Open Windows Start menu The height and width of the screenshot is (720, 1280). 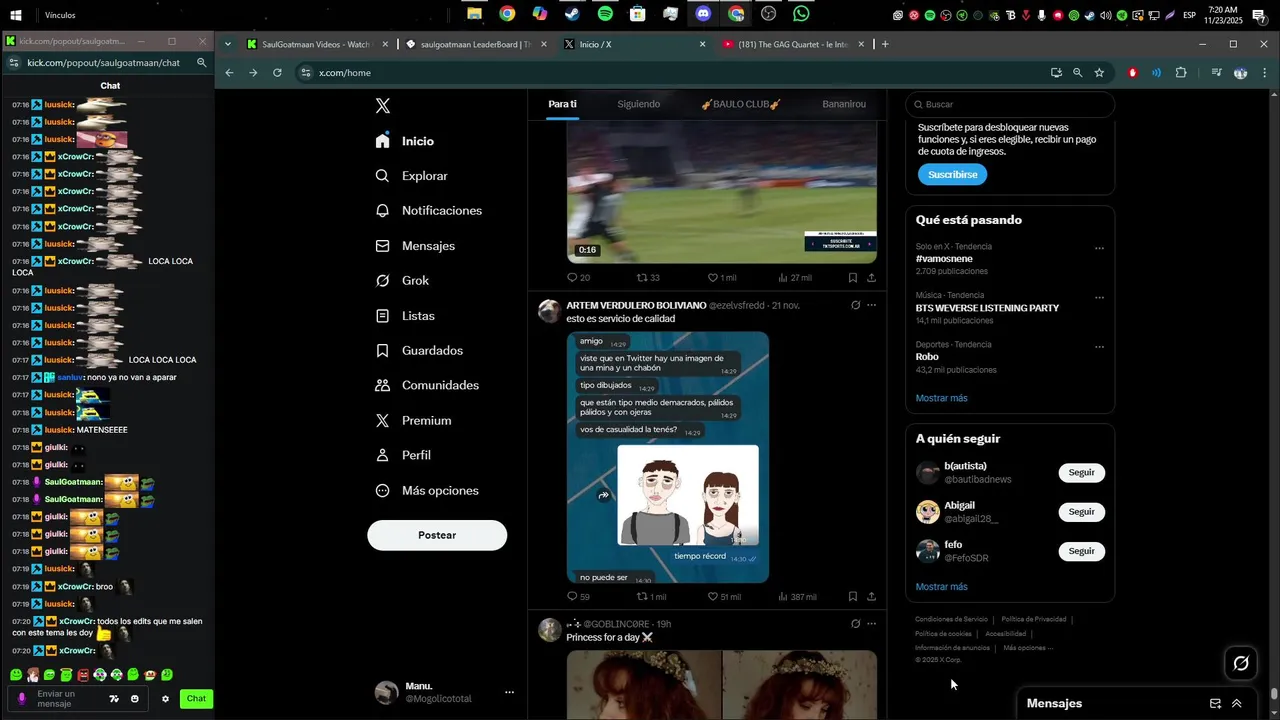(16, 15)
